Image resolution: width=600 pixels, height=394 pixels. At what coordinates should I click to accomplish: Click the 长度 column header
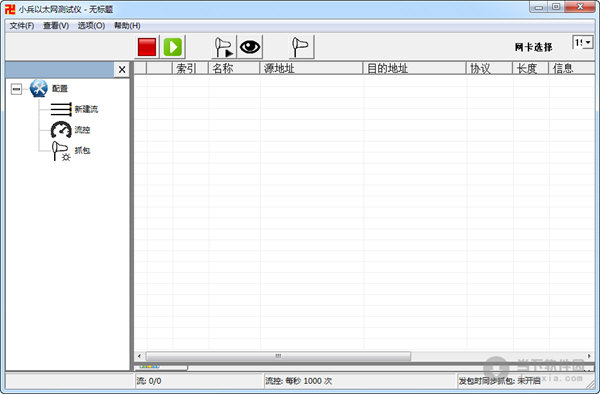(531, 68)
